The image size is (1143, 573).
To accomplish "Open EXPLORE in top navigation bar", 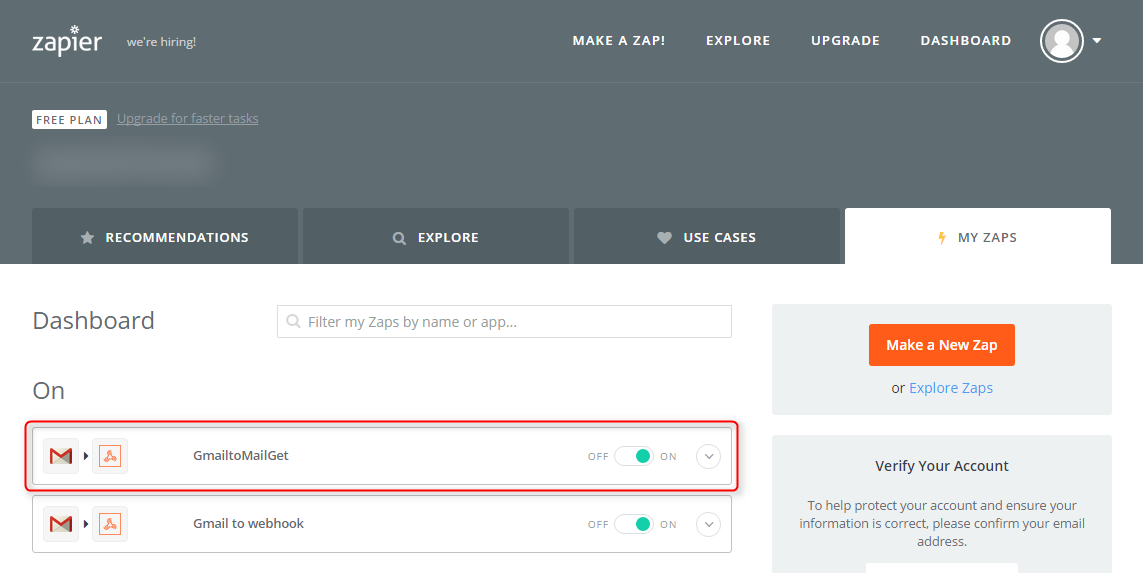I will [x=738, y=41].
